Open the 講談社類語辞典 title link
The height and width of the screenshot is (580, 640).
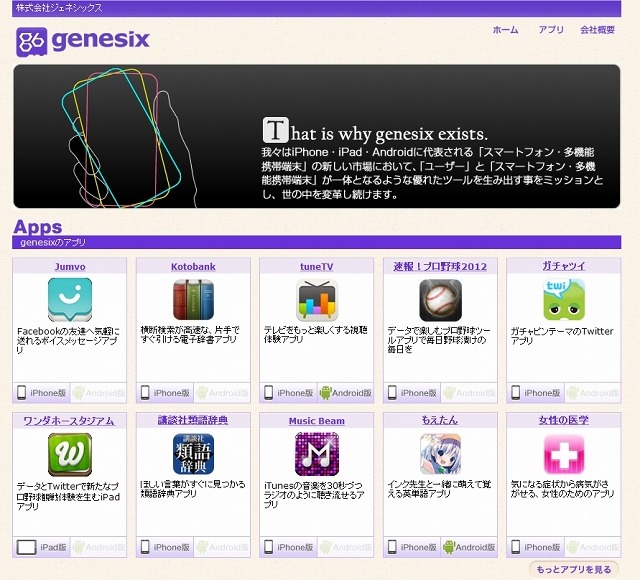point(193,420)
